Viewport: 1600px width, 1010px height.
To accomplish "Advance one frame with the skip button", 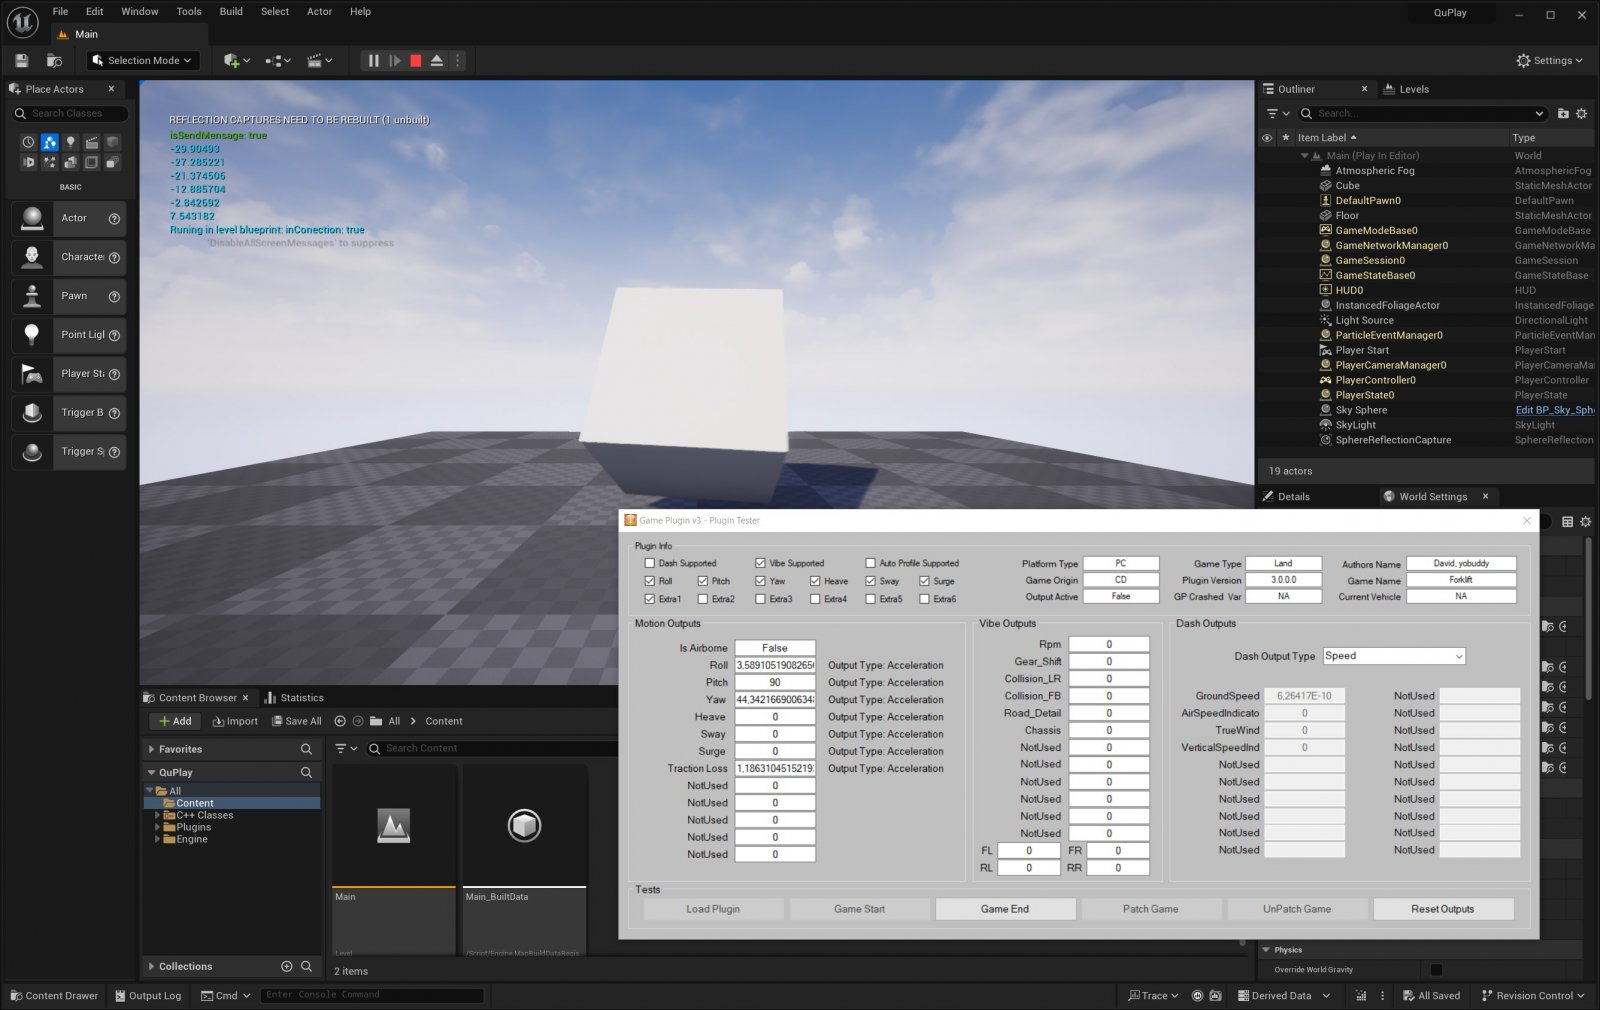I will click(x=395, y=61).
